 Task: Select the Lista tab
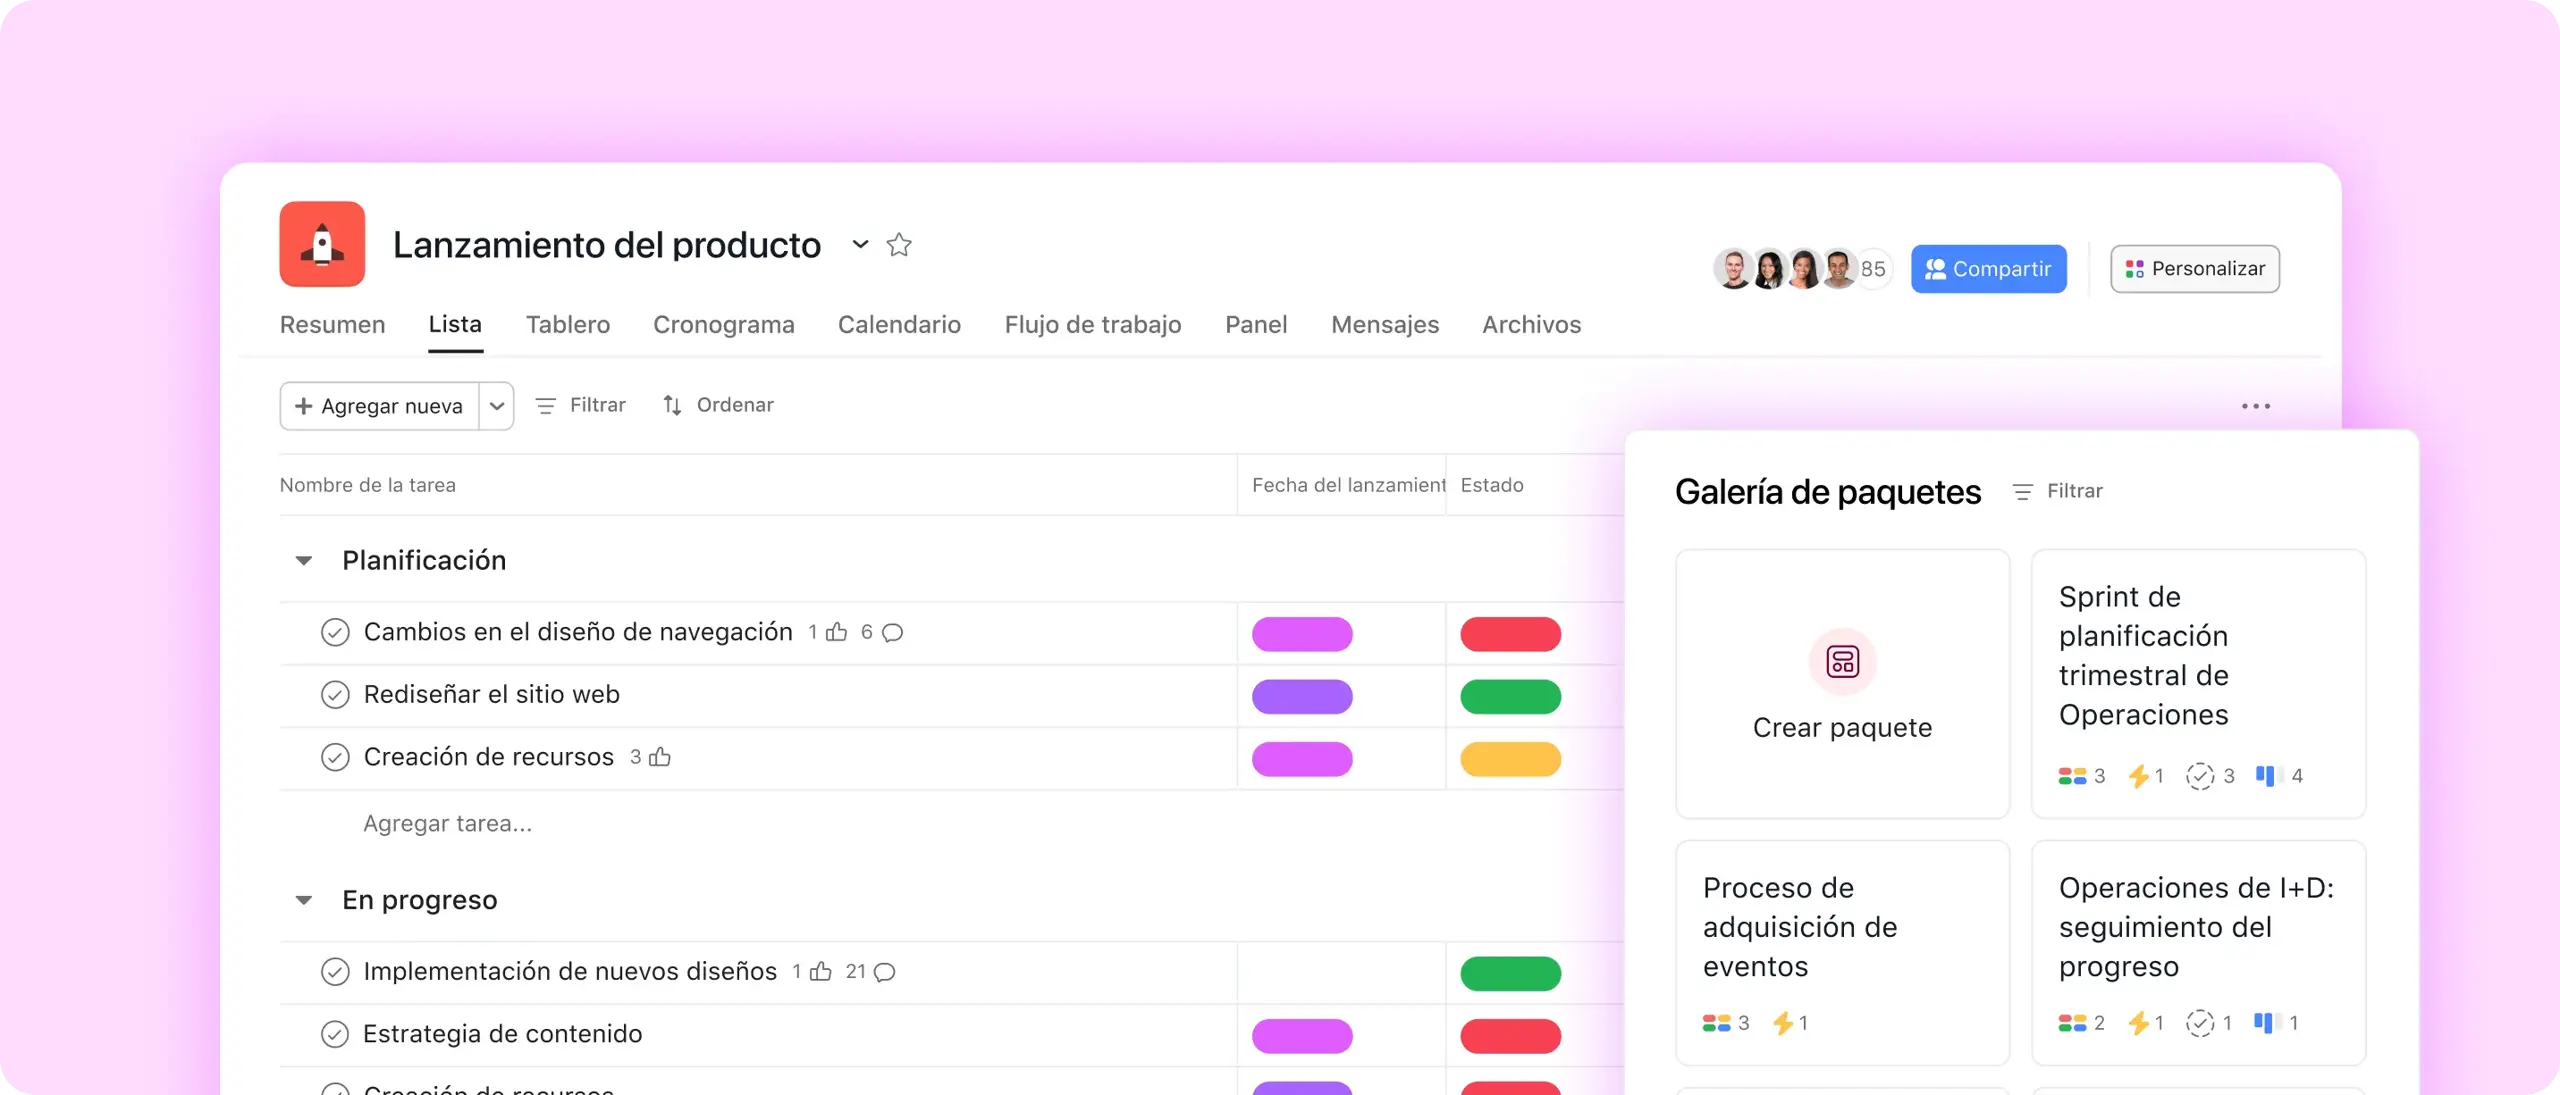point(455,325)
